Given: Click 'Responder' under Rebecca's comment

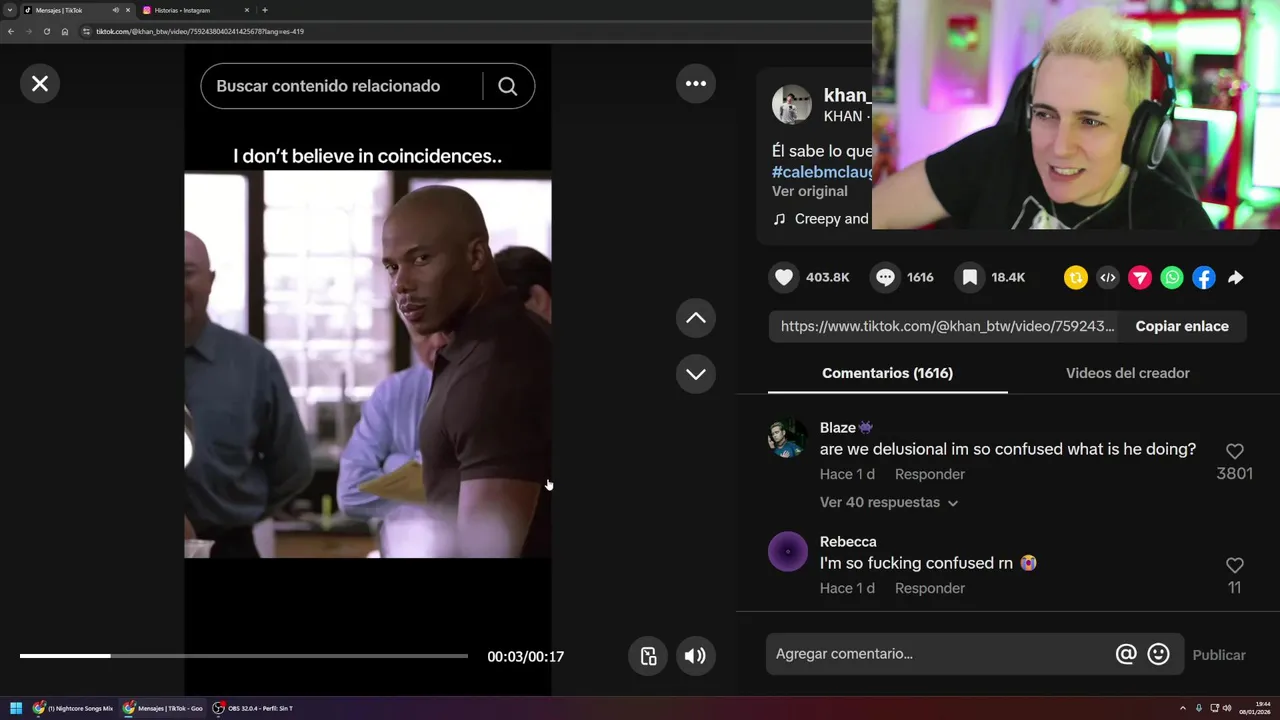Looking at the screenshot, I should coord(930,588).
